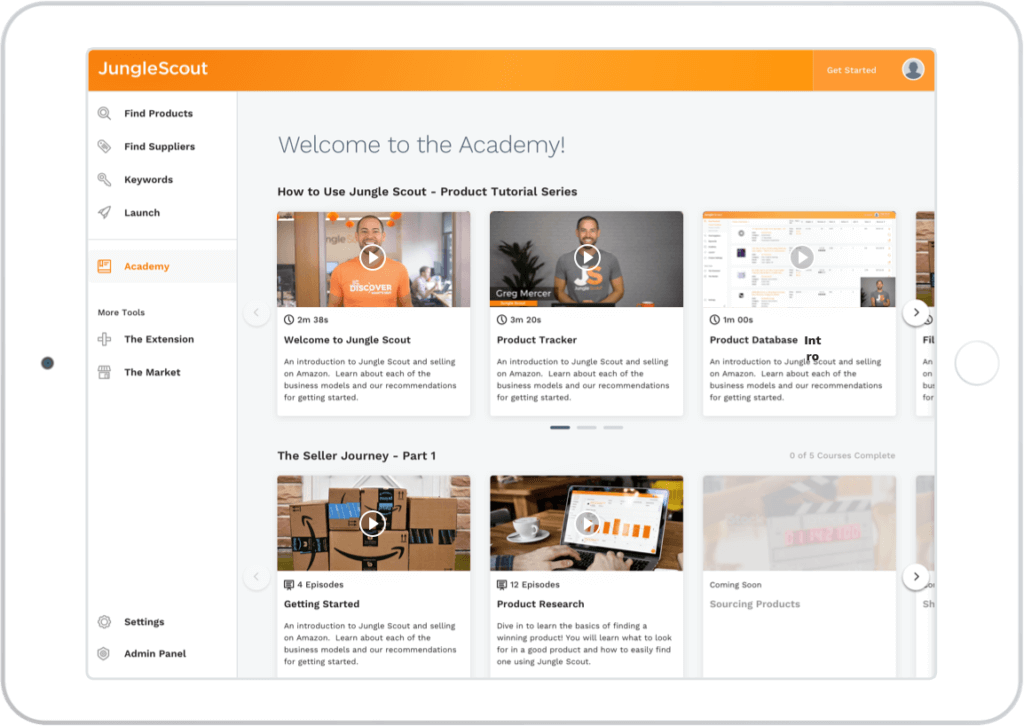Select the third carousel page indicator
The image size is (1024, 726).
coord(613,428)
